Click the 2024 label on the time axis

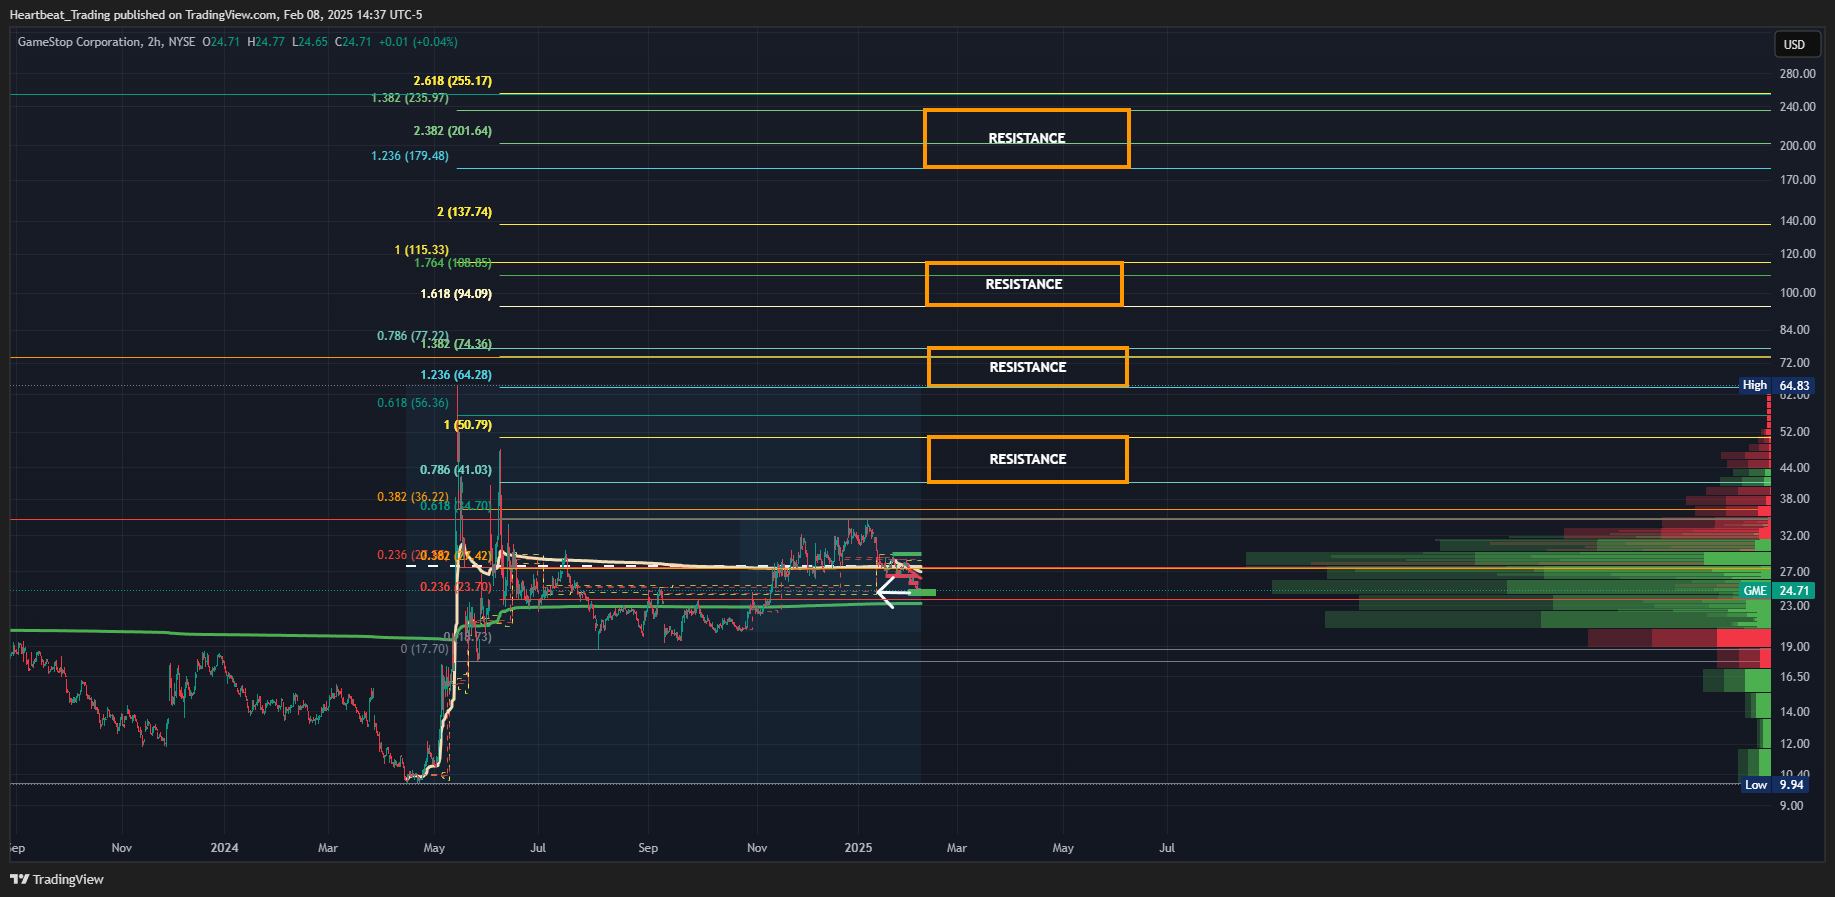click(x=224, y=848)
